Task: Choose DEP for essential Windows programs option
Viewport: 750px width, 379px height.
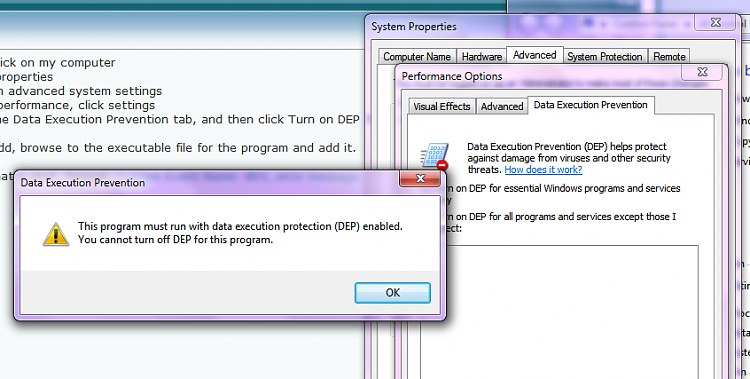Action: coord(563,189)
